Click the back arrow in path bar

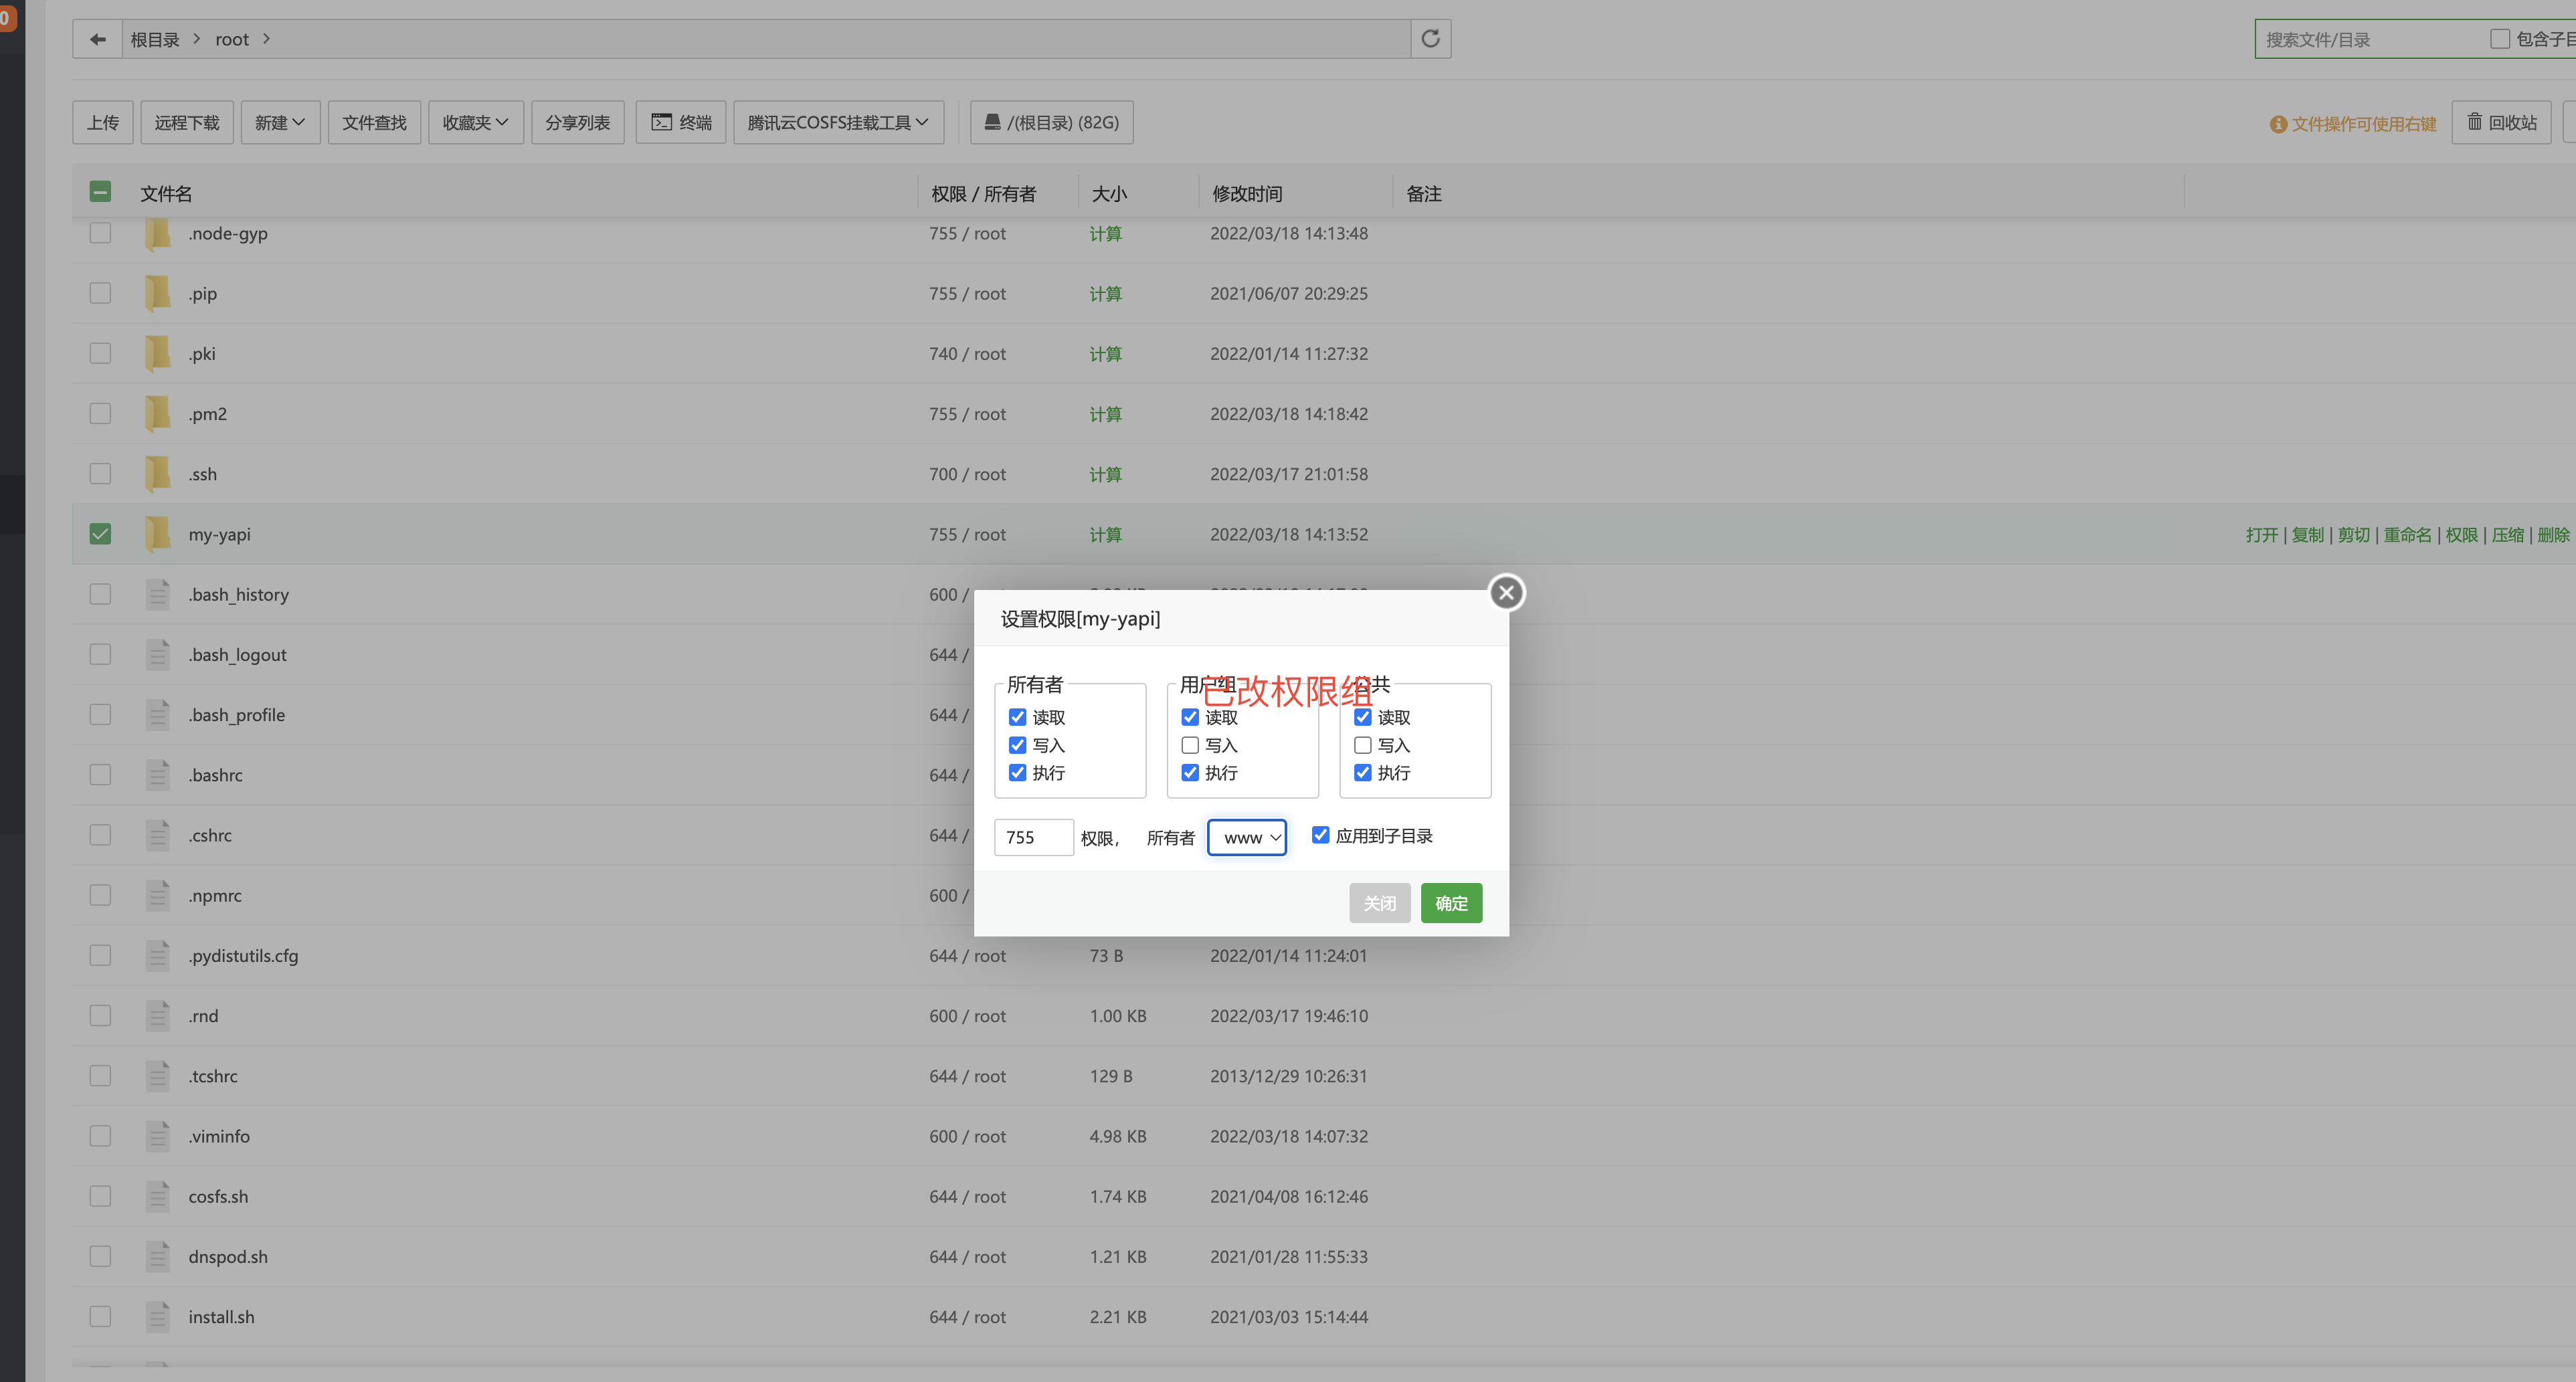[x=97, y=39]
